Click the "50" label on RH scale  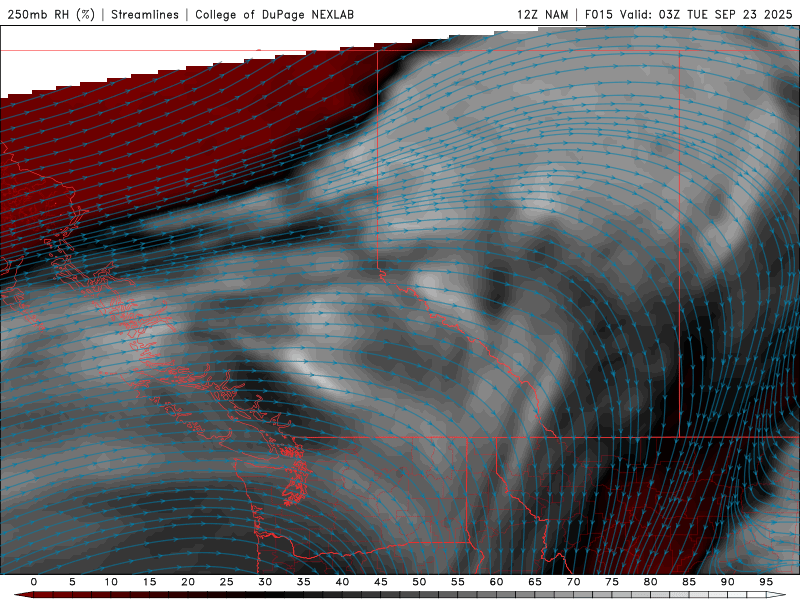419,582
